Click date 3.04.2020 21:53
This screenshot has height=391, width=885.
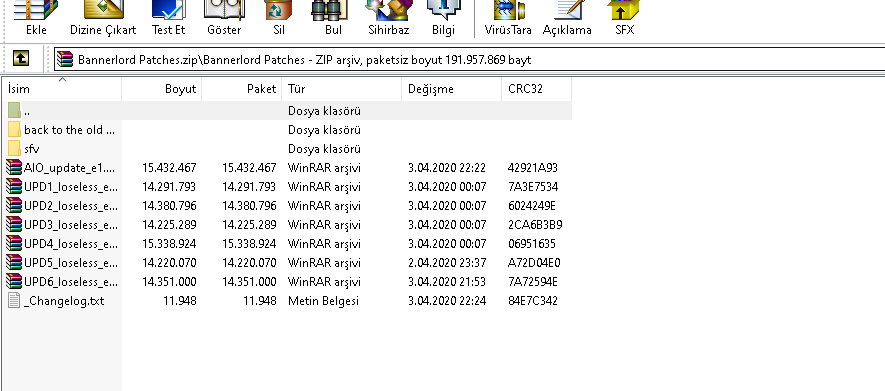point(446,282)
